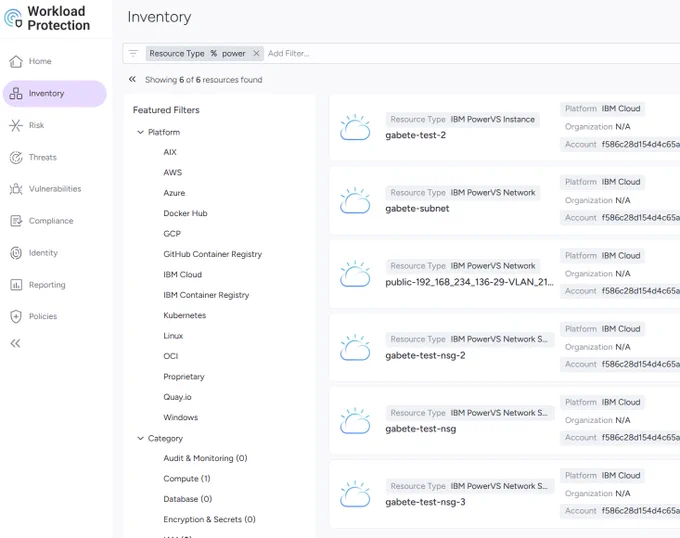Filter by Proprietary platform

click(183, 377)
